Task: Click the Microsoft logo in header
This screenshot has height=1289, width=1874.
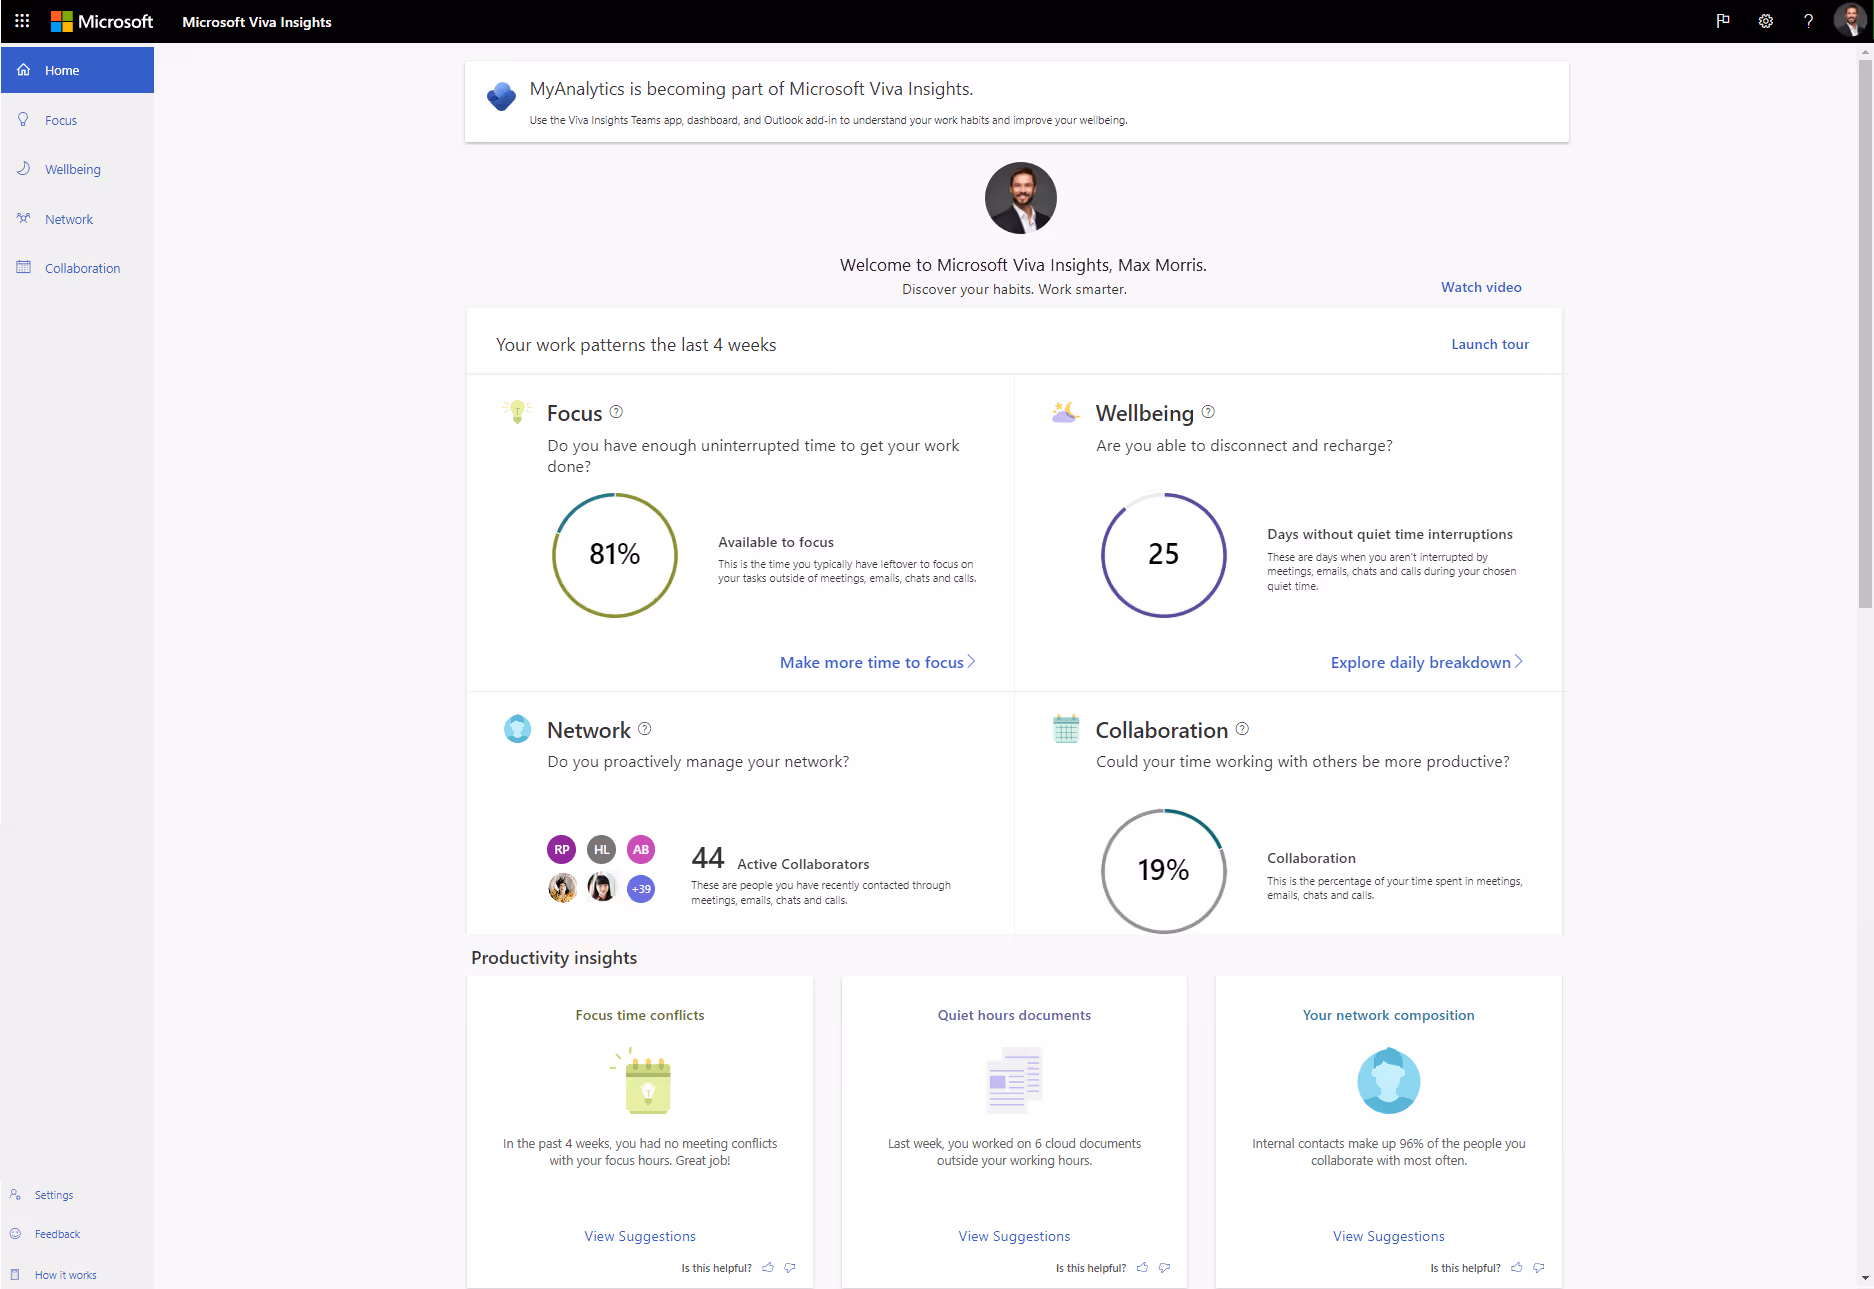Action: coord(102,21)
